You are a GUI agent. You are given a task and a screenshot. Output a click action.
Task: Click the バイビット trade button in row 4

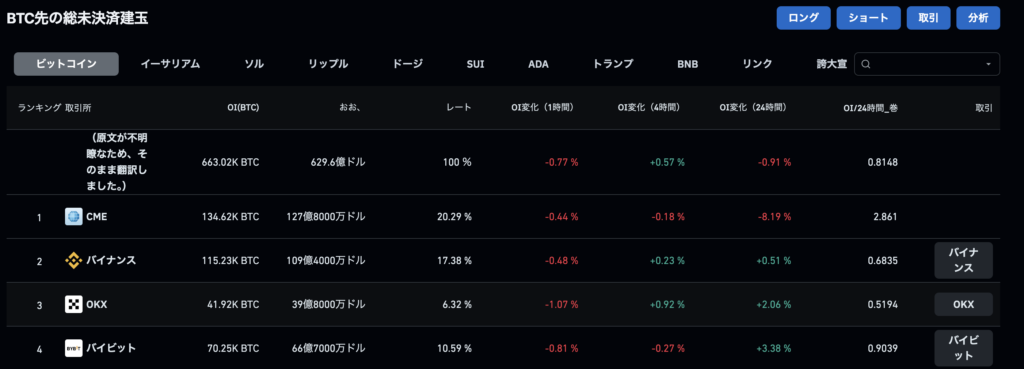[963, 348]
